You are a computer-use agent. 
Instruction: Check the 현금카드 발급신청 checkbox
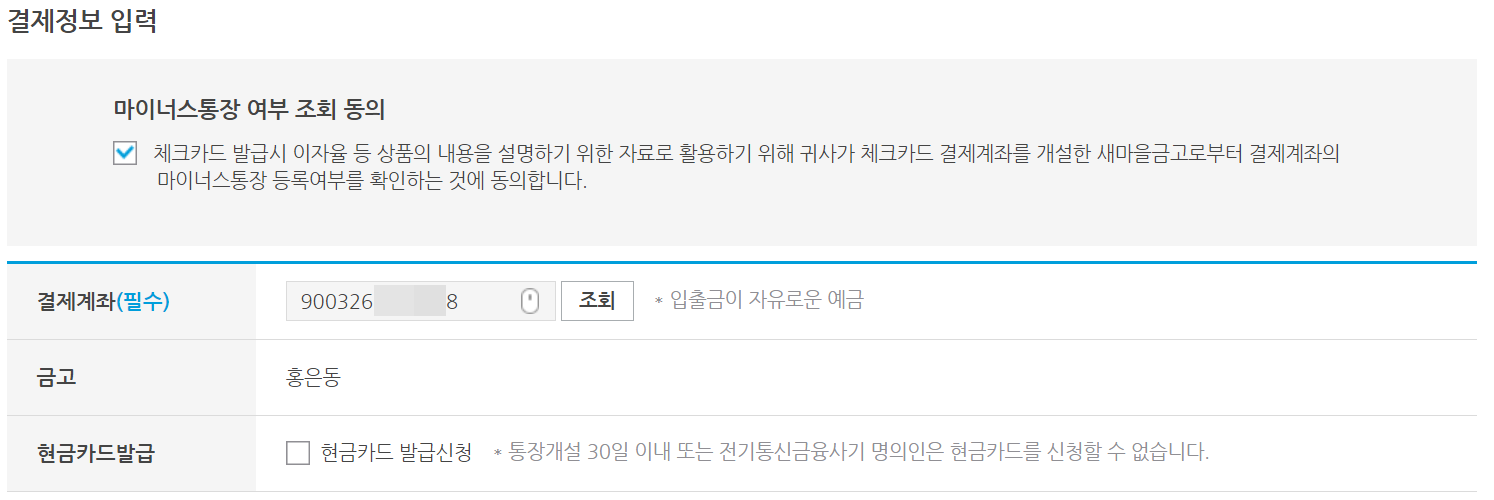298,453
